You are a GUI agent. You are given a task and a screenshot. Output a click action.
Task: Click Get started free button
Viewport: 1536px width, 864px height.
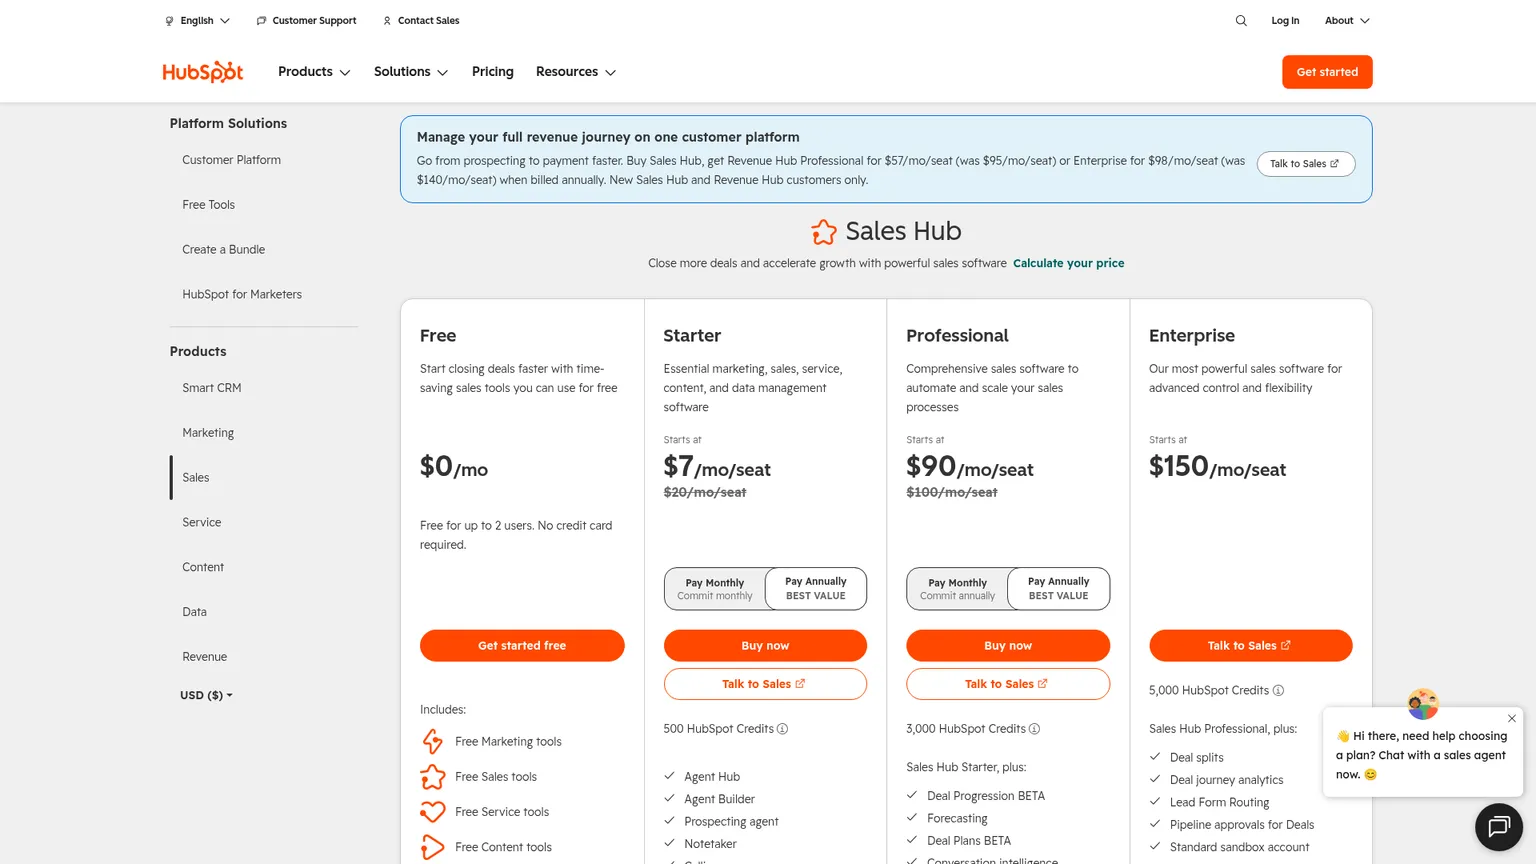(x=522, y=646)
